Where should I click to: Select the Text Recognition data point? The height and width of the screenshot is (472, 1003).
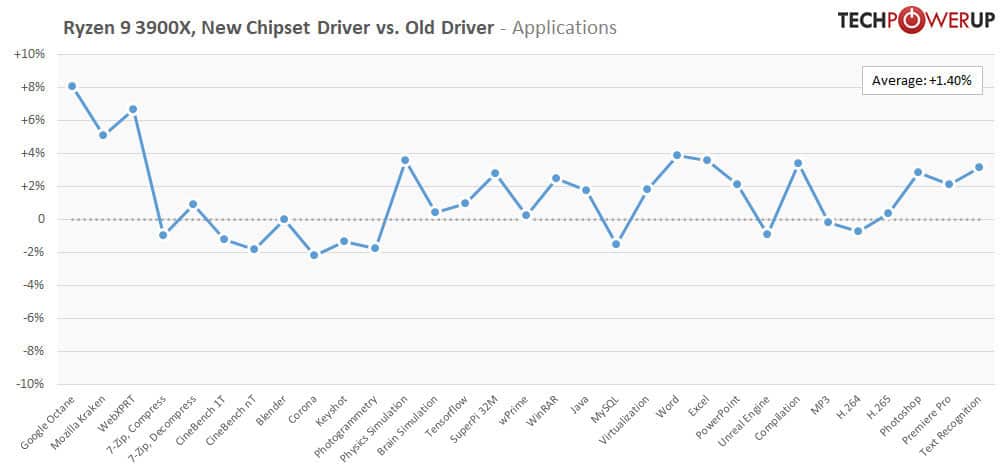click(979, 167)
